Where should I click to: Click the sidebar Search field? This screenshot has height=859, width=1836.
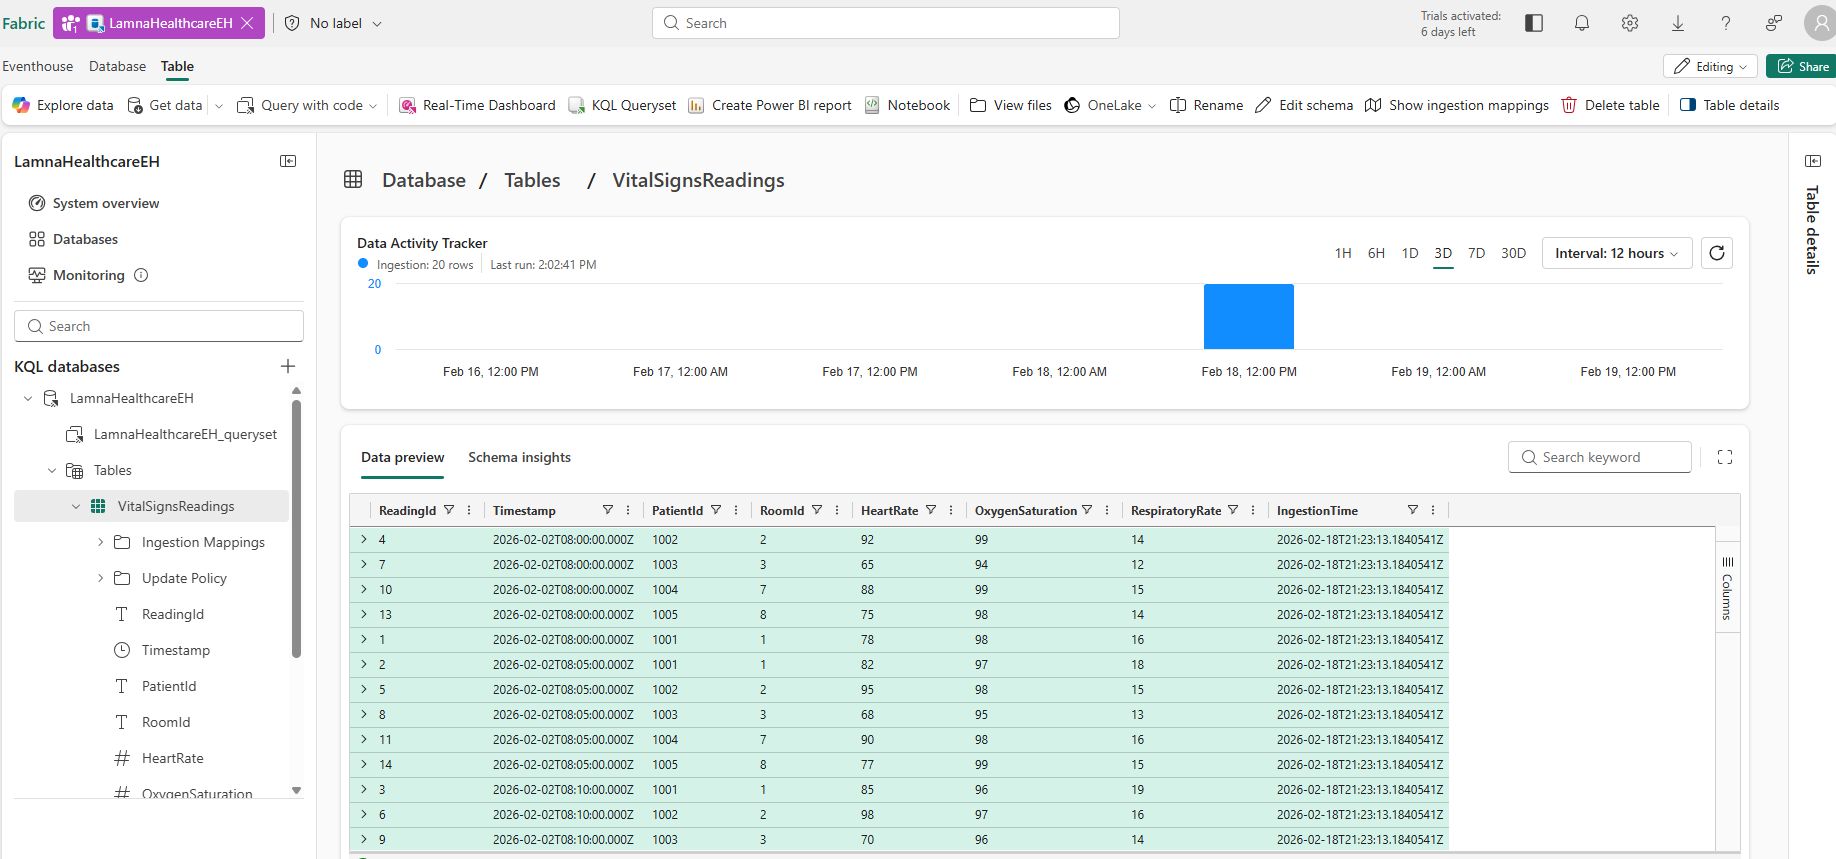coord(159,326)
